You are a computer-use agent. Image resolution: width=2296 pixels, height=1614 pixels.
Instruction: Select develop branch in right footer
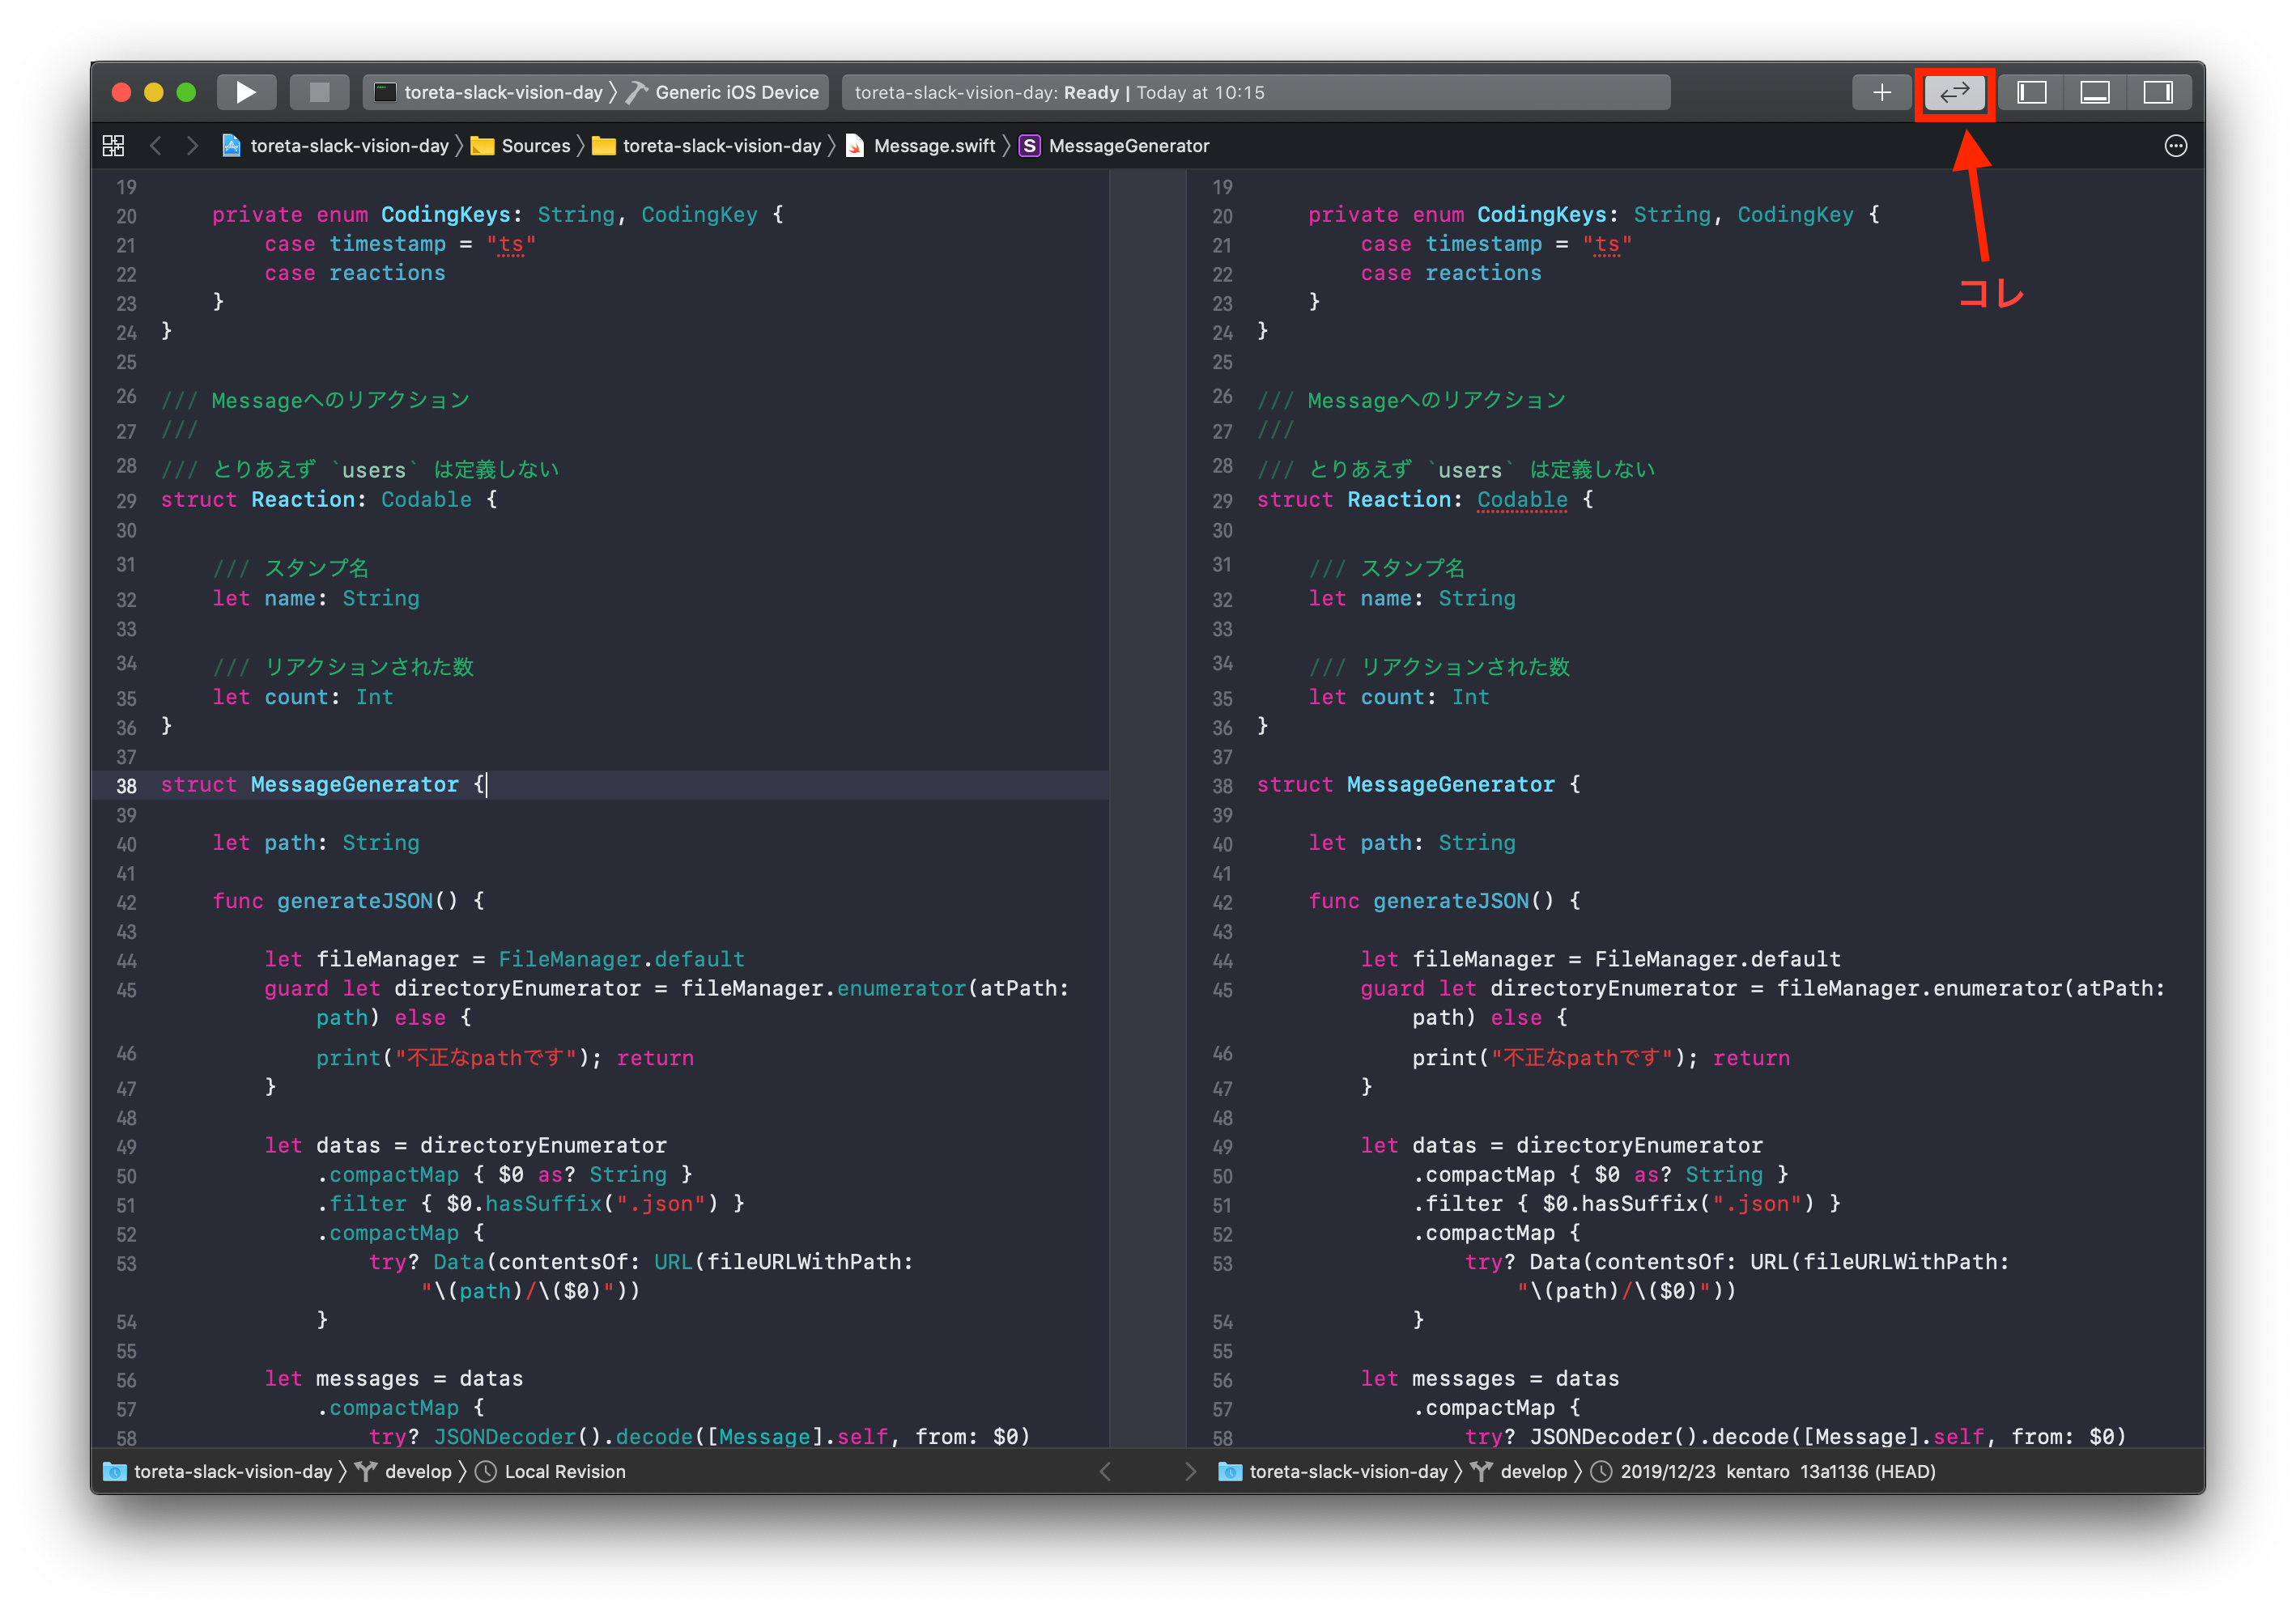tap(1534, 1471)
